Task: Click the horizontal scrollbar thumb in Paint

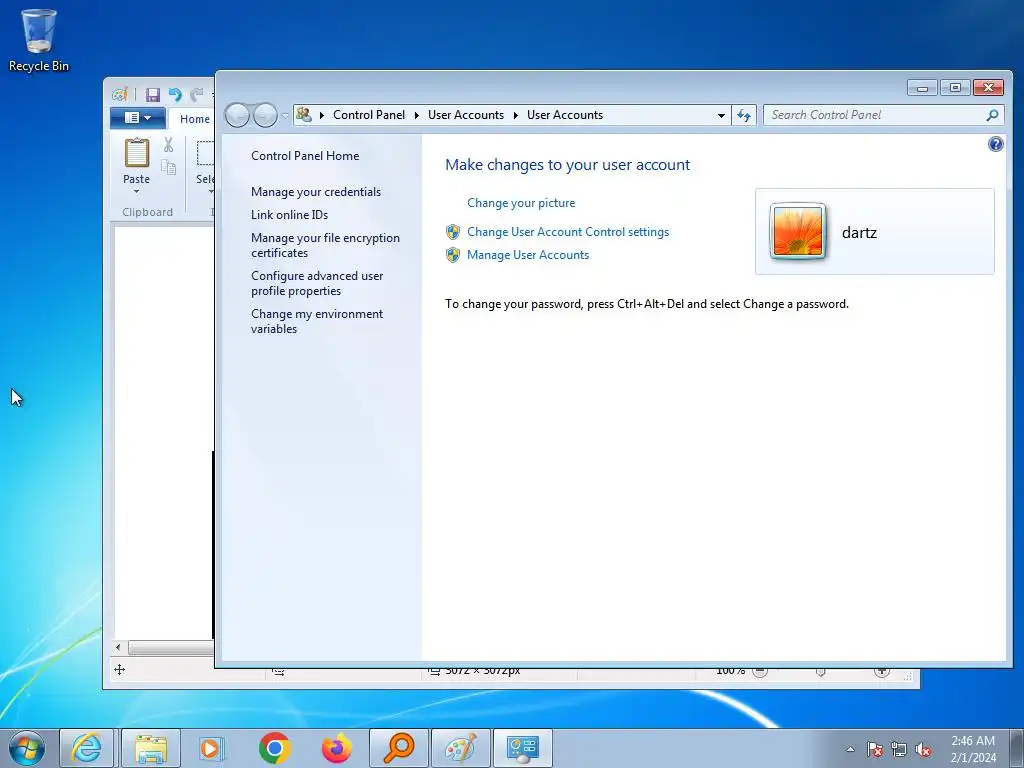Action: 171,647
